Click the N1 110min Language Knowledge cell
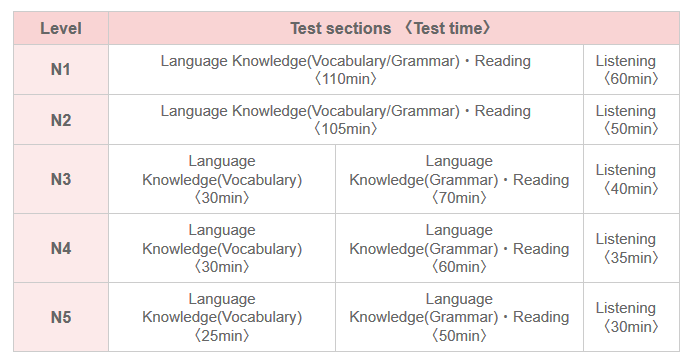The image size is (688, 360). point(346,69)
